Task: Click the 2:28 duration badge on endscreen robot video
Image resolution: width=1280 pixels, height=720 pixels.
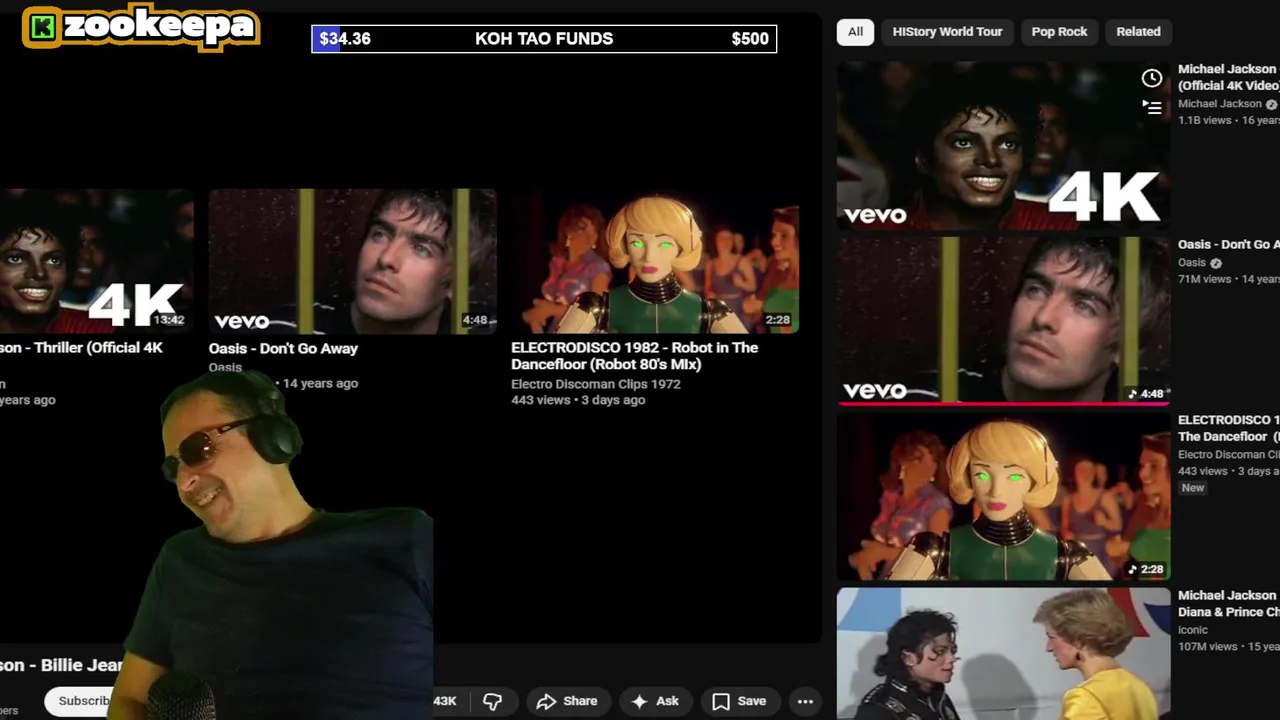Action: 777,320
